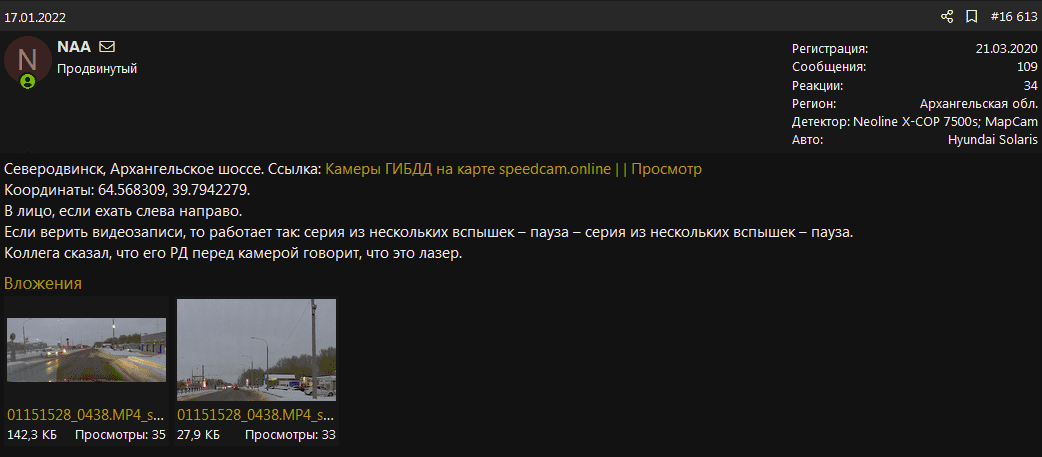The width and height of the screenshot is (1042, 457).
Task: Click the share post icon
Action: click(x=947, y=17)
